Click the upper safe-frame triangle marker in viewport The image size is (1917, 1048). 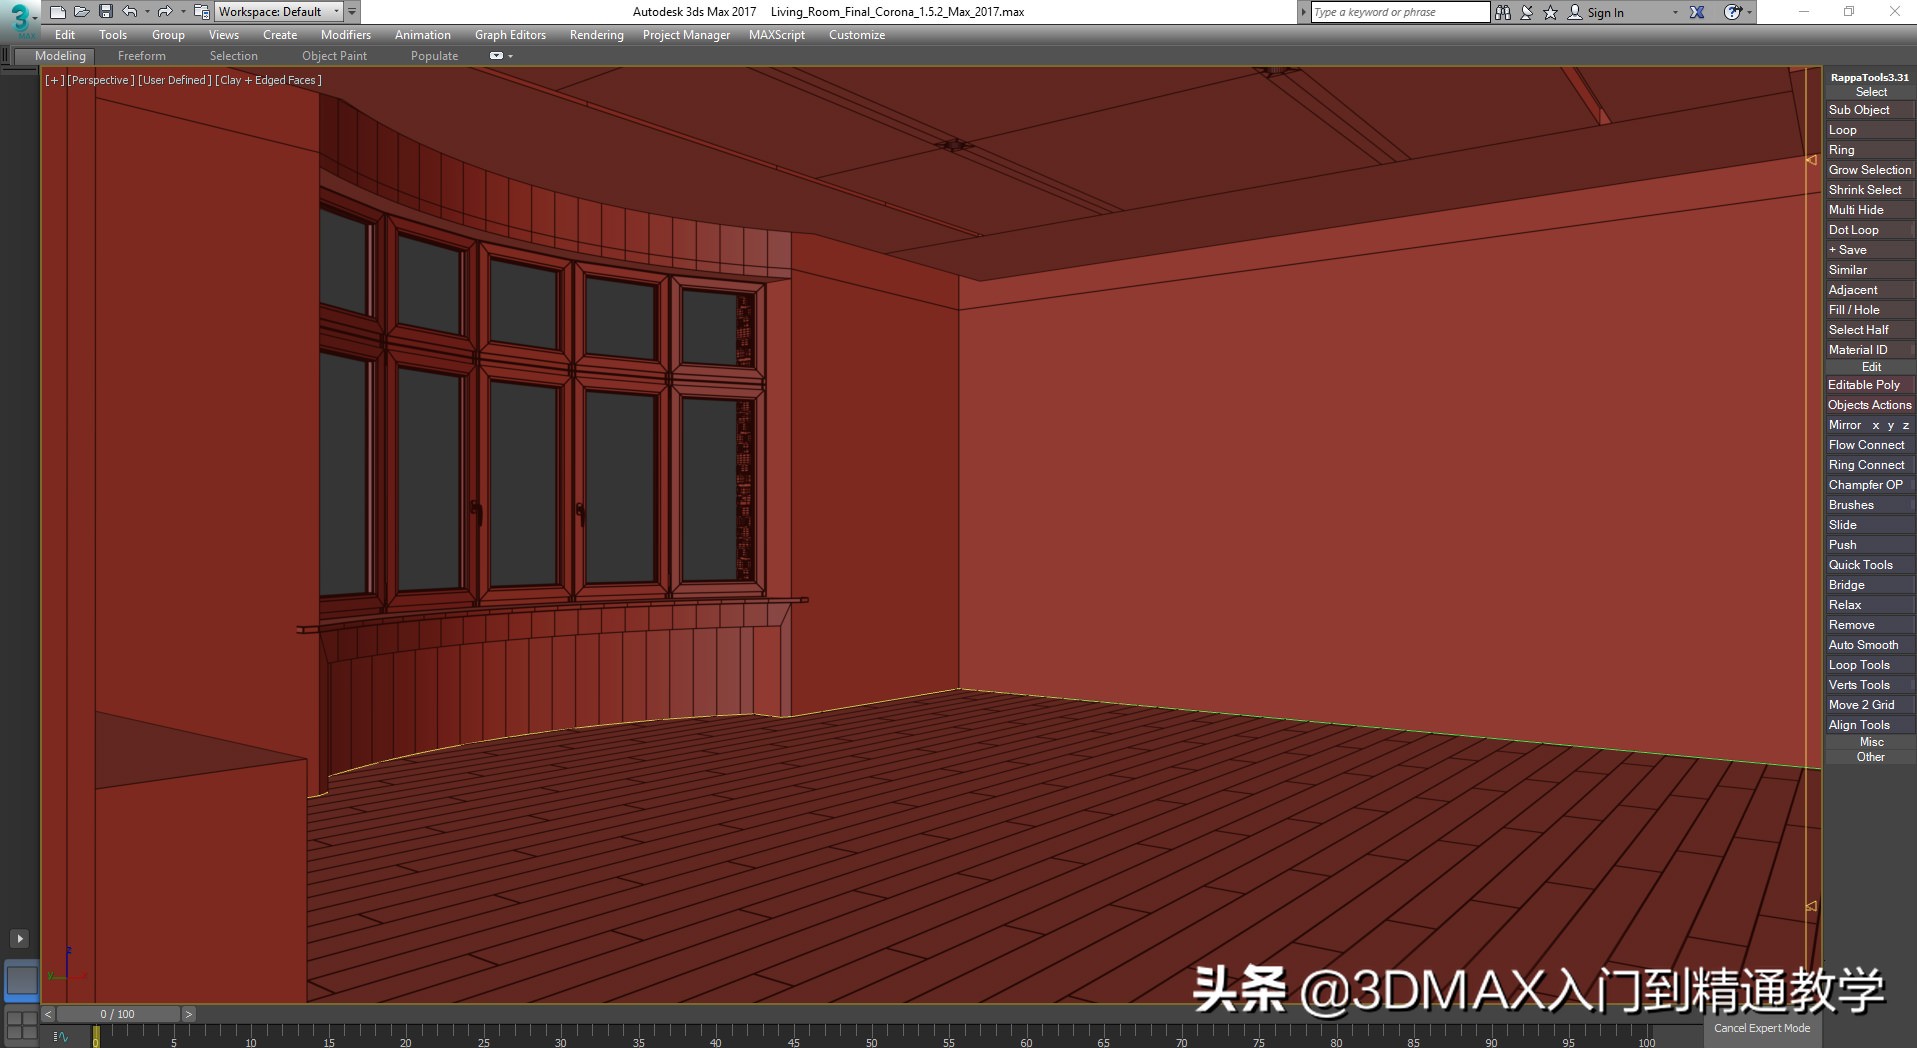tap(1811, 160)
